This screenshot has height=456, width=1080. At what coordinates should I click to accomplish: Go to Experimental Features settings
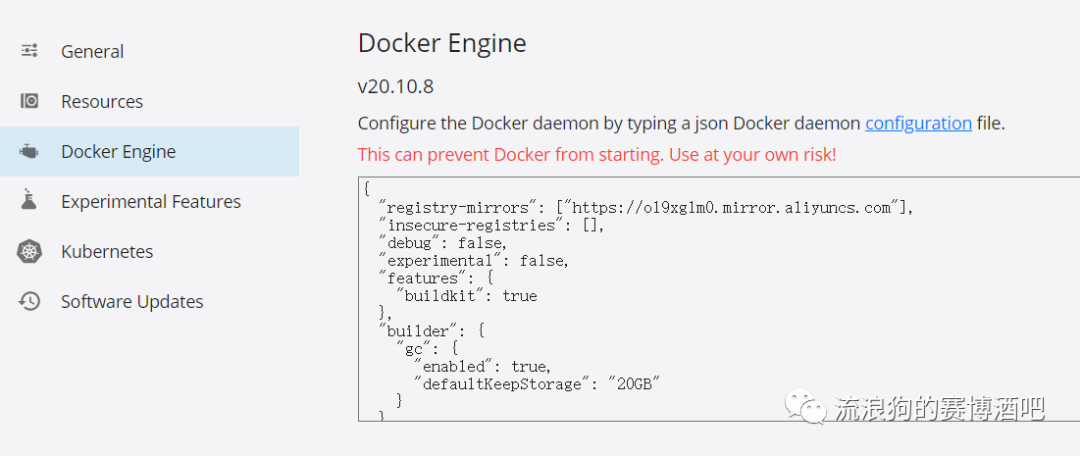coord(150,201)
